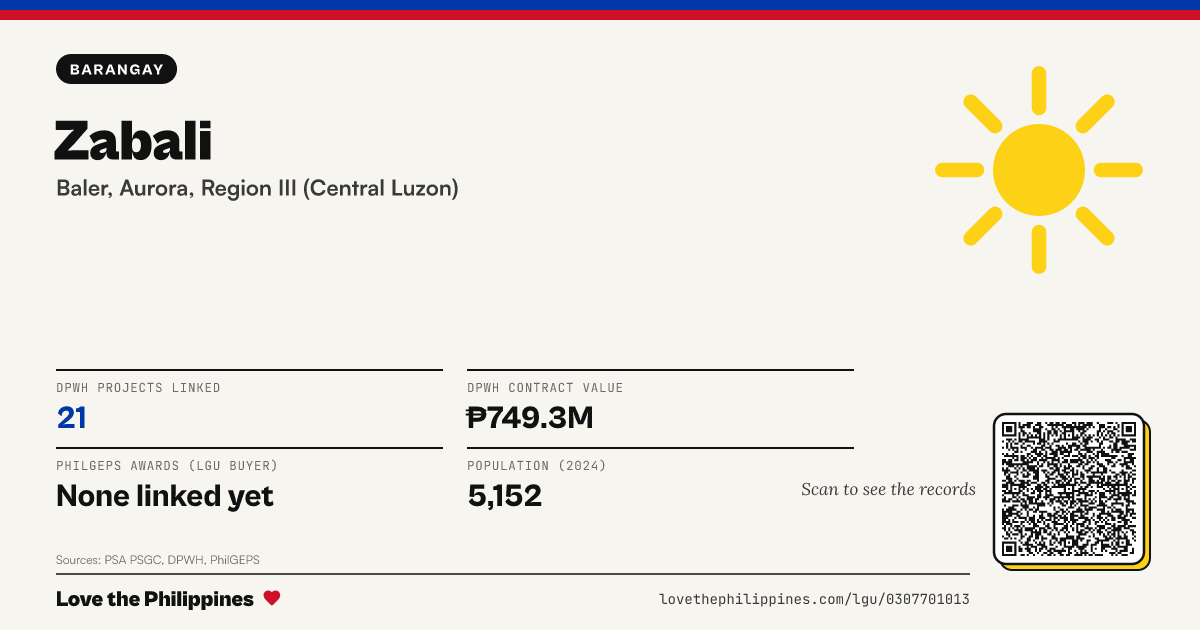Click the DPWH CONTRACT VALUE label
Screen dimensions: 1200x630
545,388
